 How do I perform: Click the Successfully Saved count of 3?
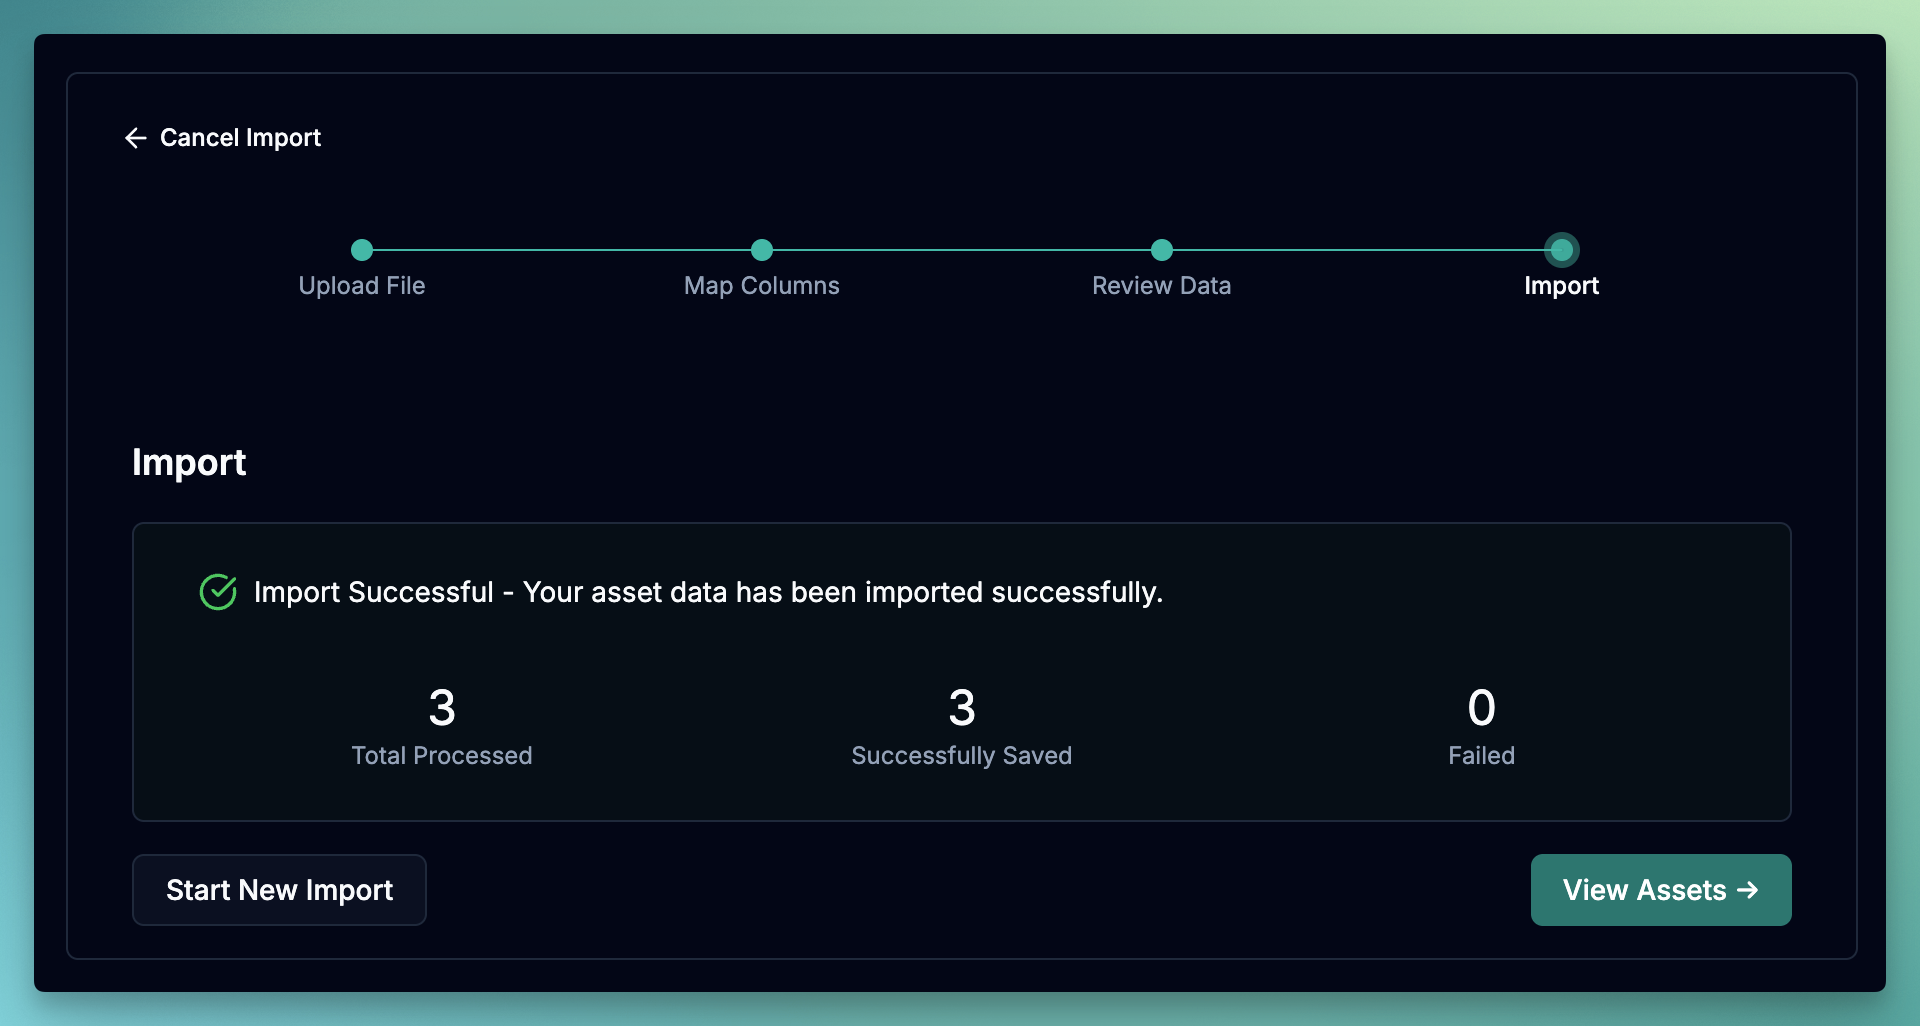(961, 707)
